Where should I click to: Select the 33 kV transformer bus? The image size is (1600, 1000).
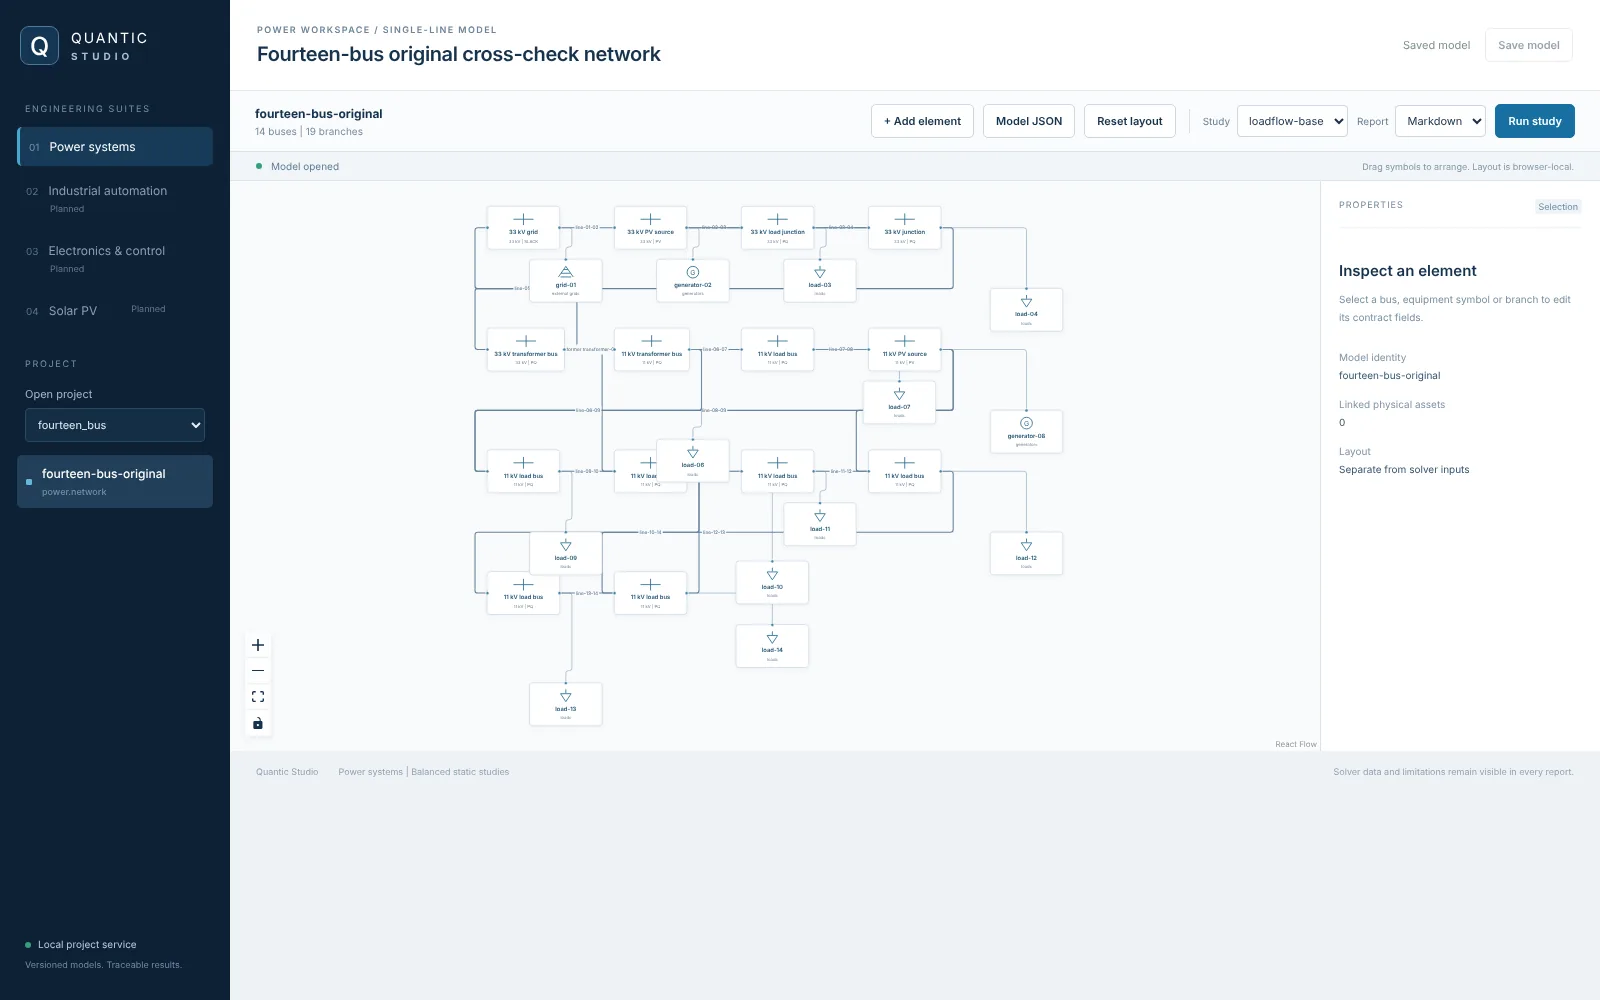[x=526, y=350]
